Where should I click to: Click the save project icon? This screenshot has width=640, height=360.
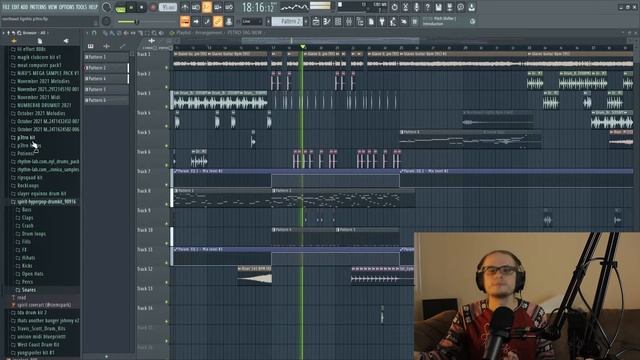coord(438,7)
